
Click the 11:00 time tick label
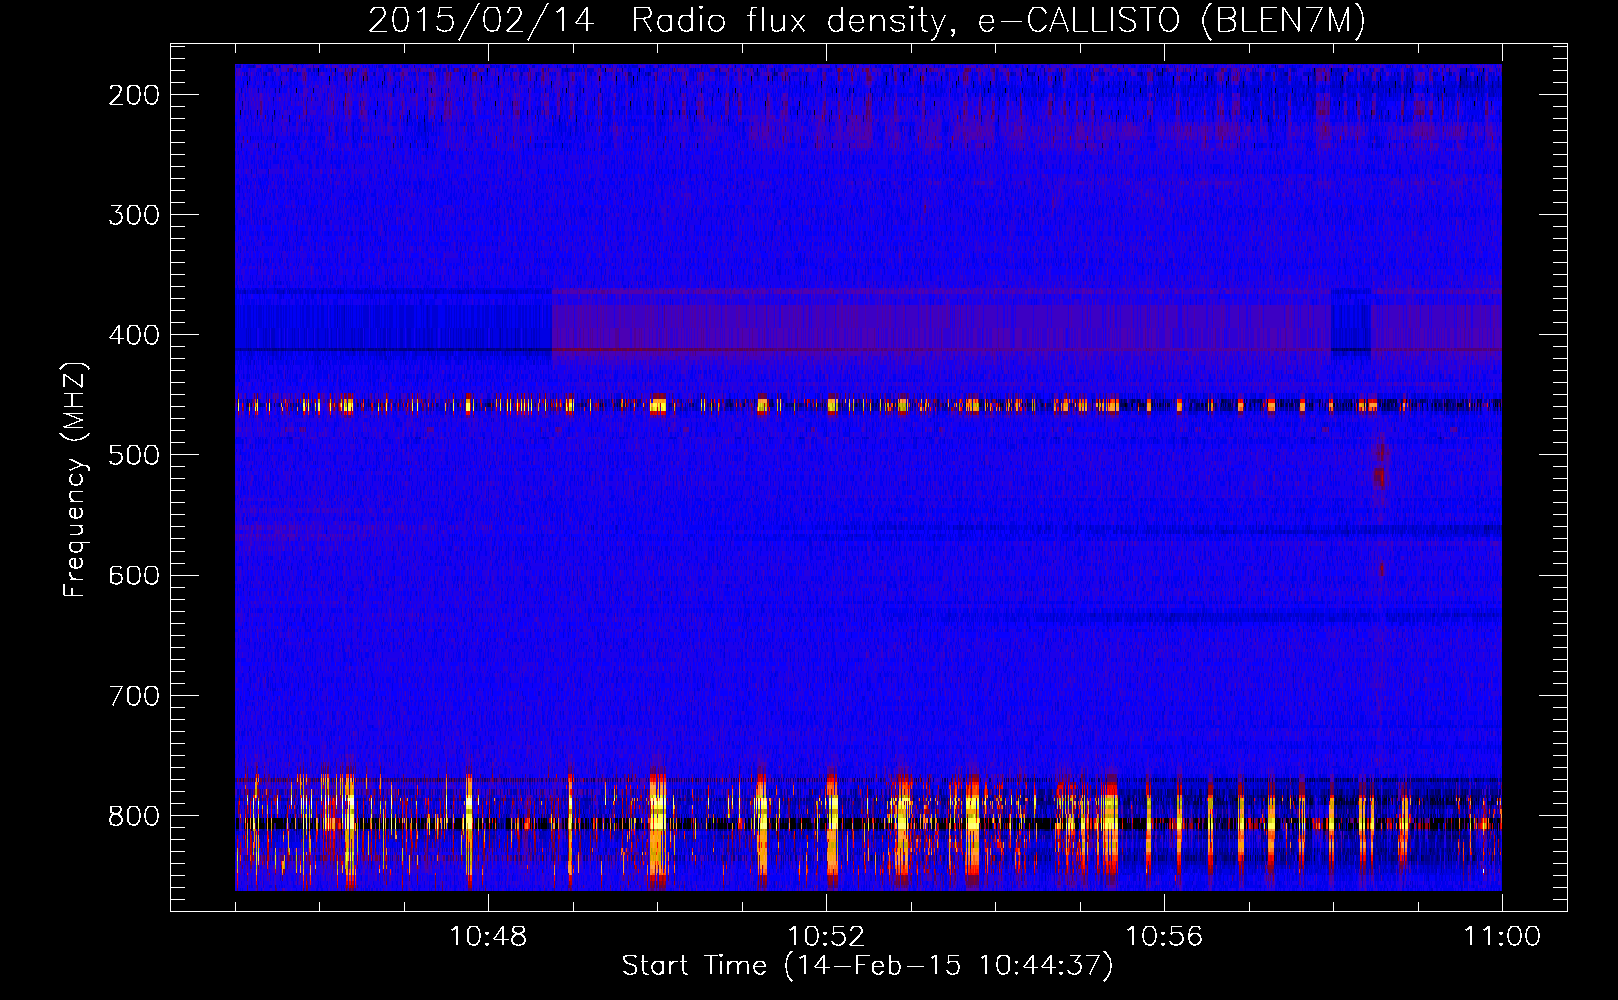pos(1502,937)
